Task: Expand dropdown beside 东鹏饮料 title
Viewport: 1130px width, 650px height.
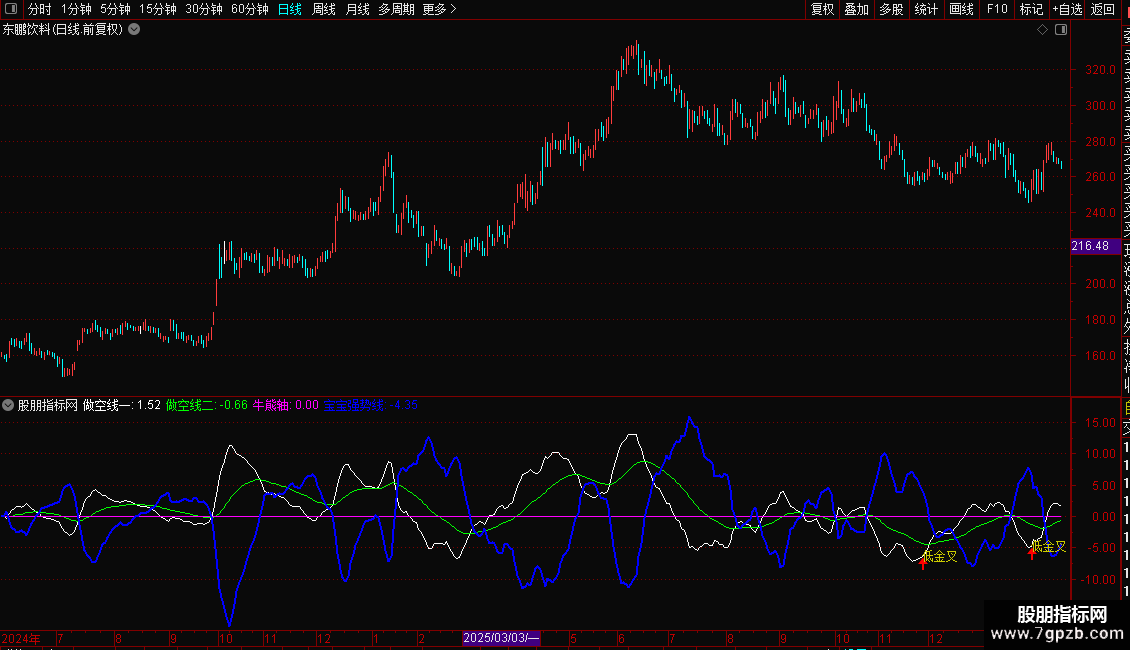Action: click(134, 30)
